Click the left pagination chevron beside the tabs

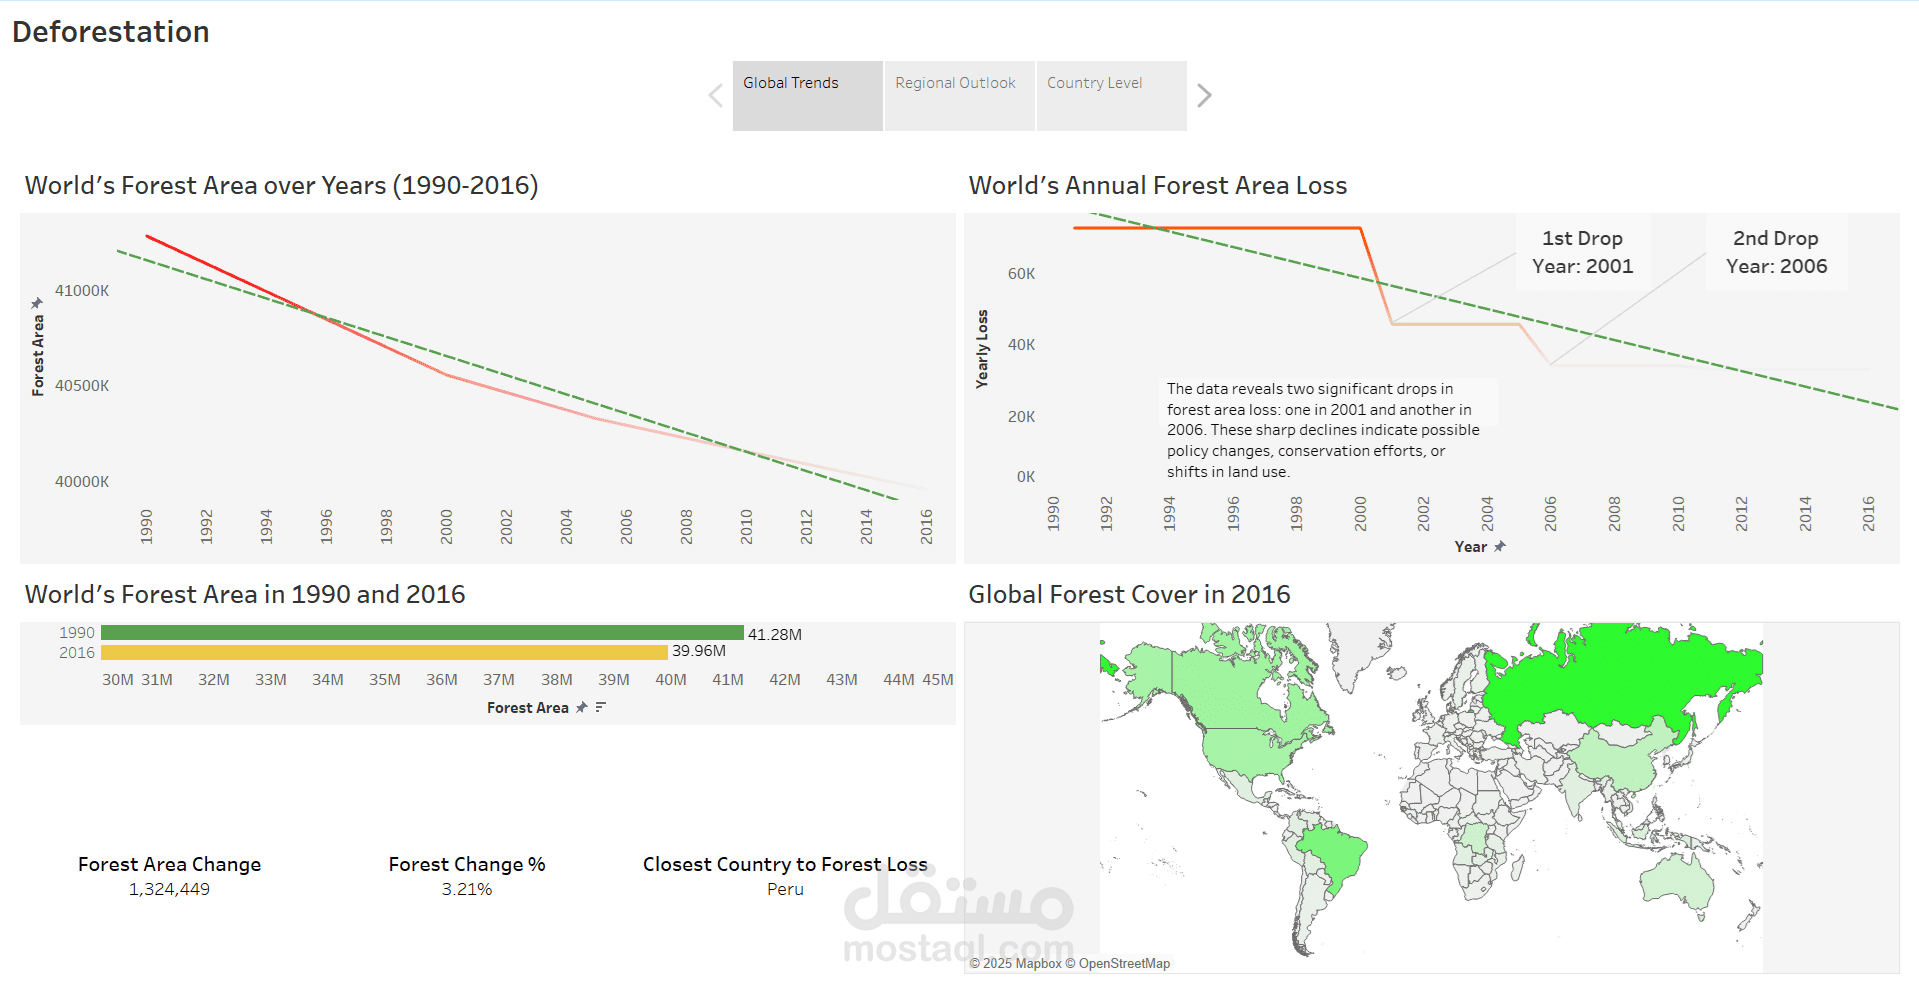[714, 95]
